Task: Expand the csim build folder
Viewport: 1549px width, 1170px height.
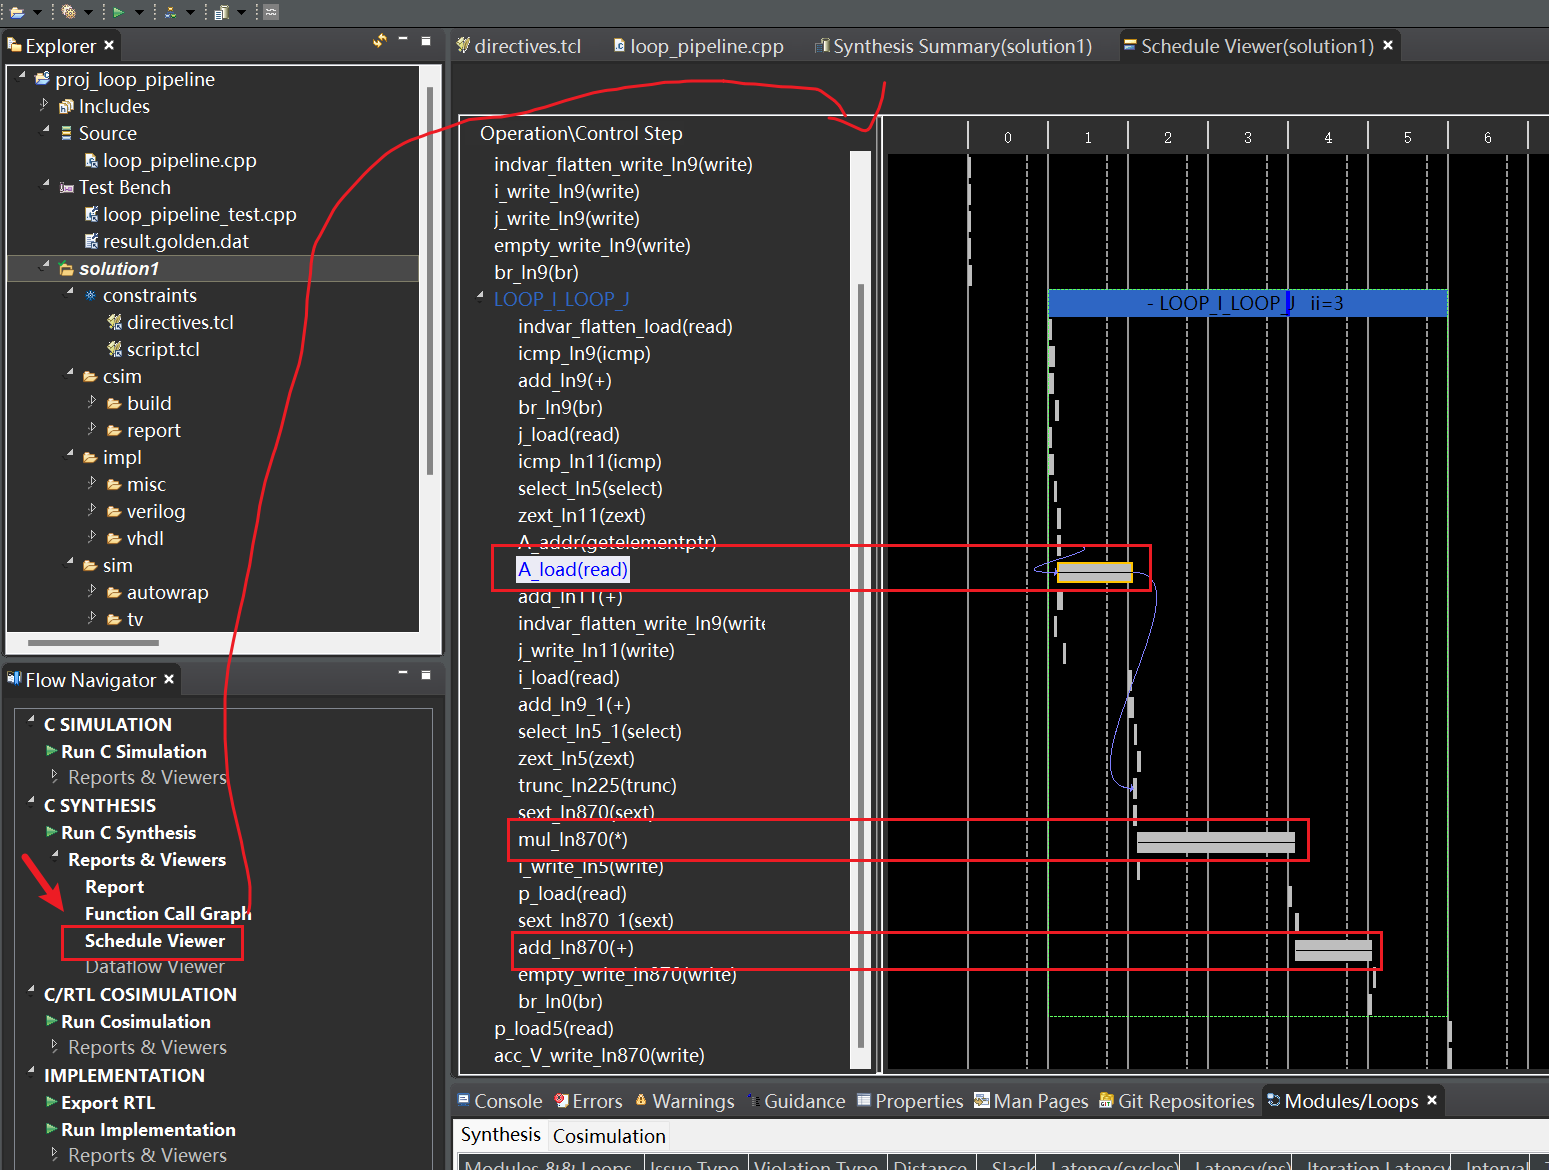Action: point(91,401)
